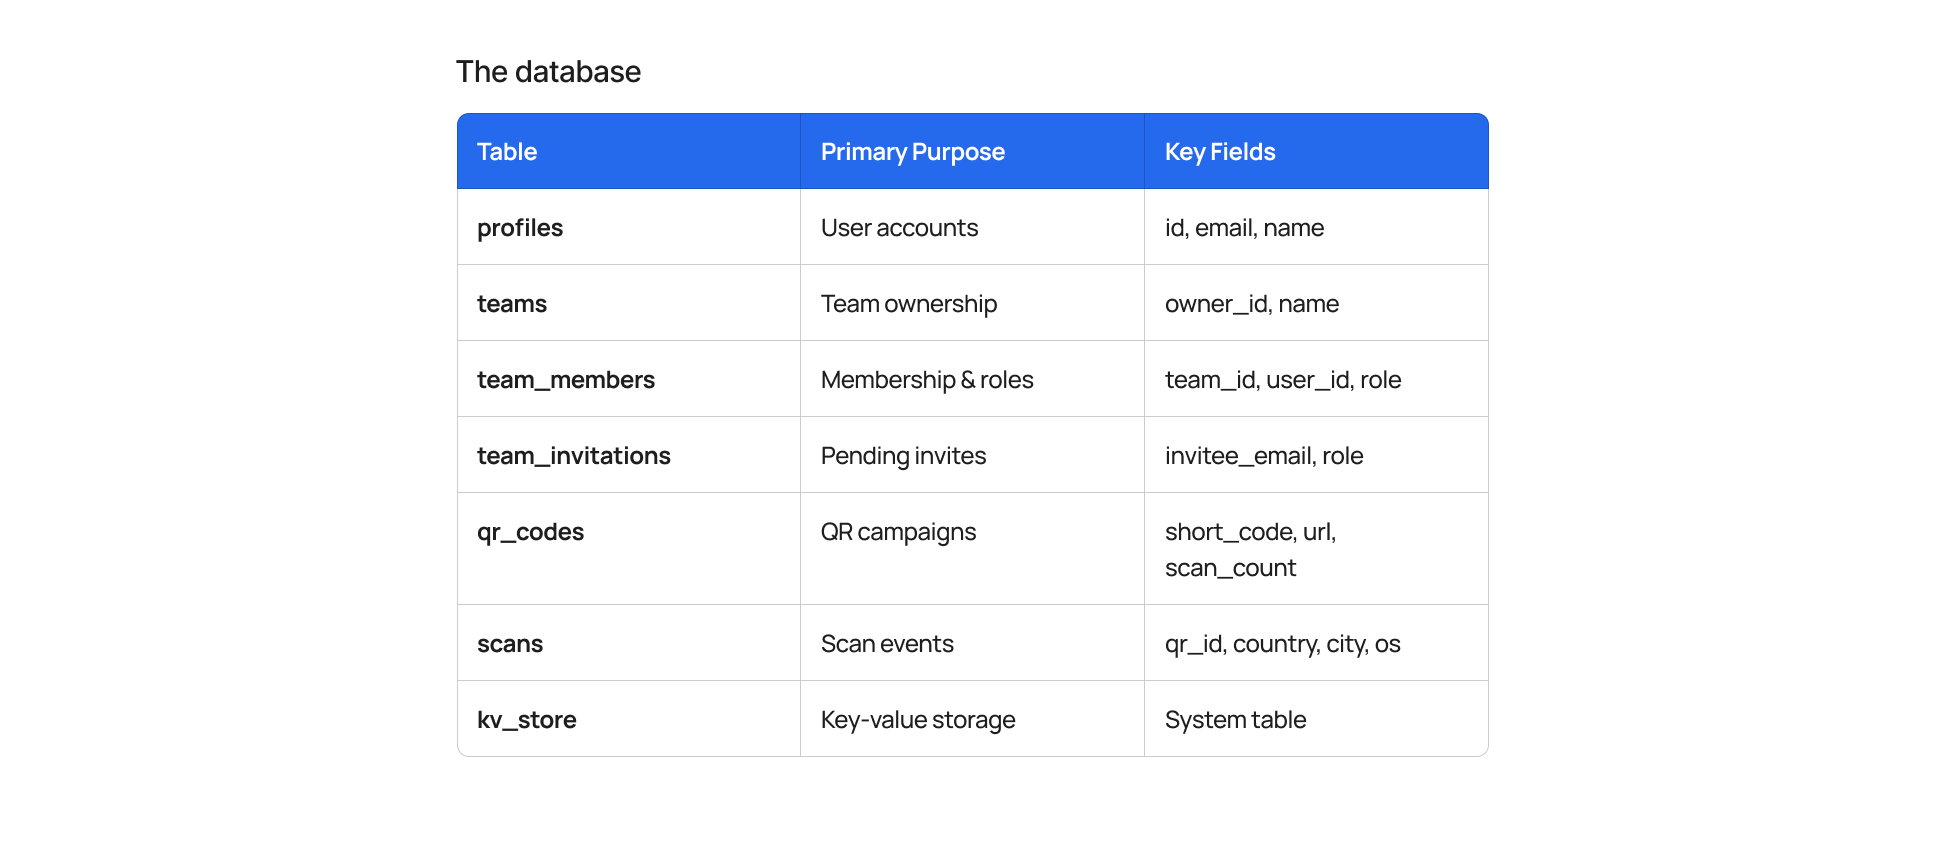Click the 'qr_codes' table name cell
Viewport: 1945px width, 847px height.
click(629, 549)
